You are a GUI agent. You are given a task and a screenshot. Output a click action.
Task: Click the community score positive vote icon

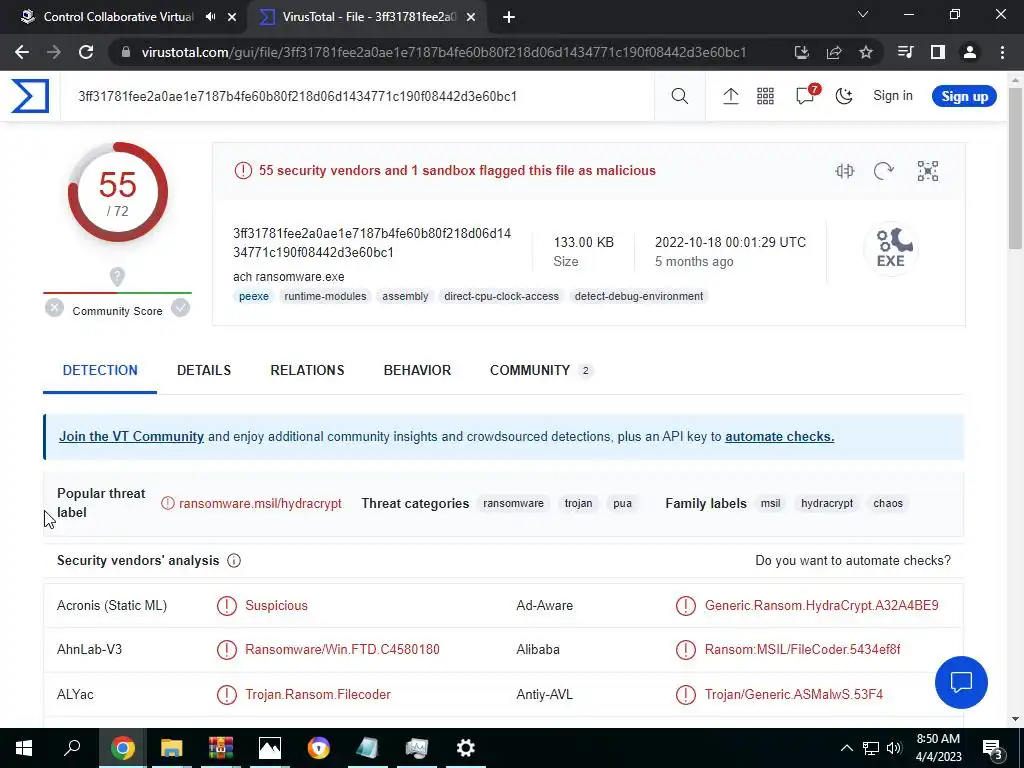coord(180,308)
